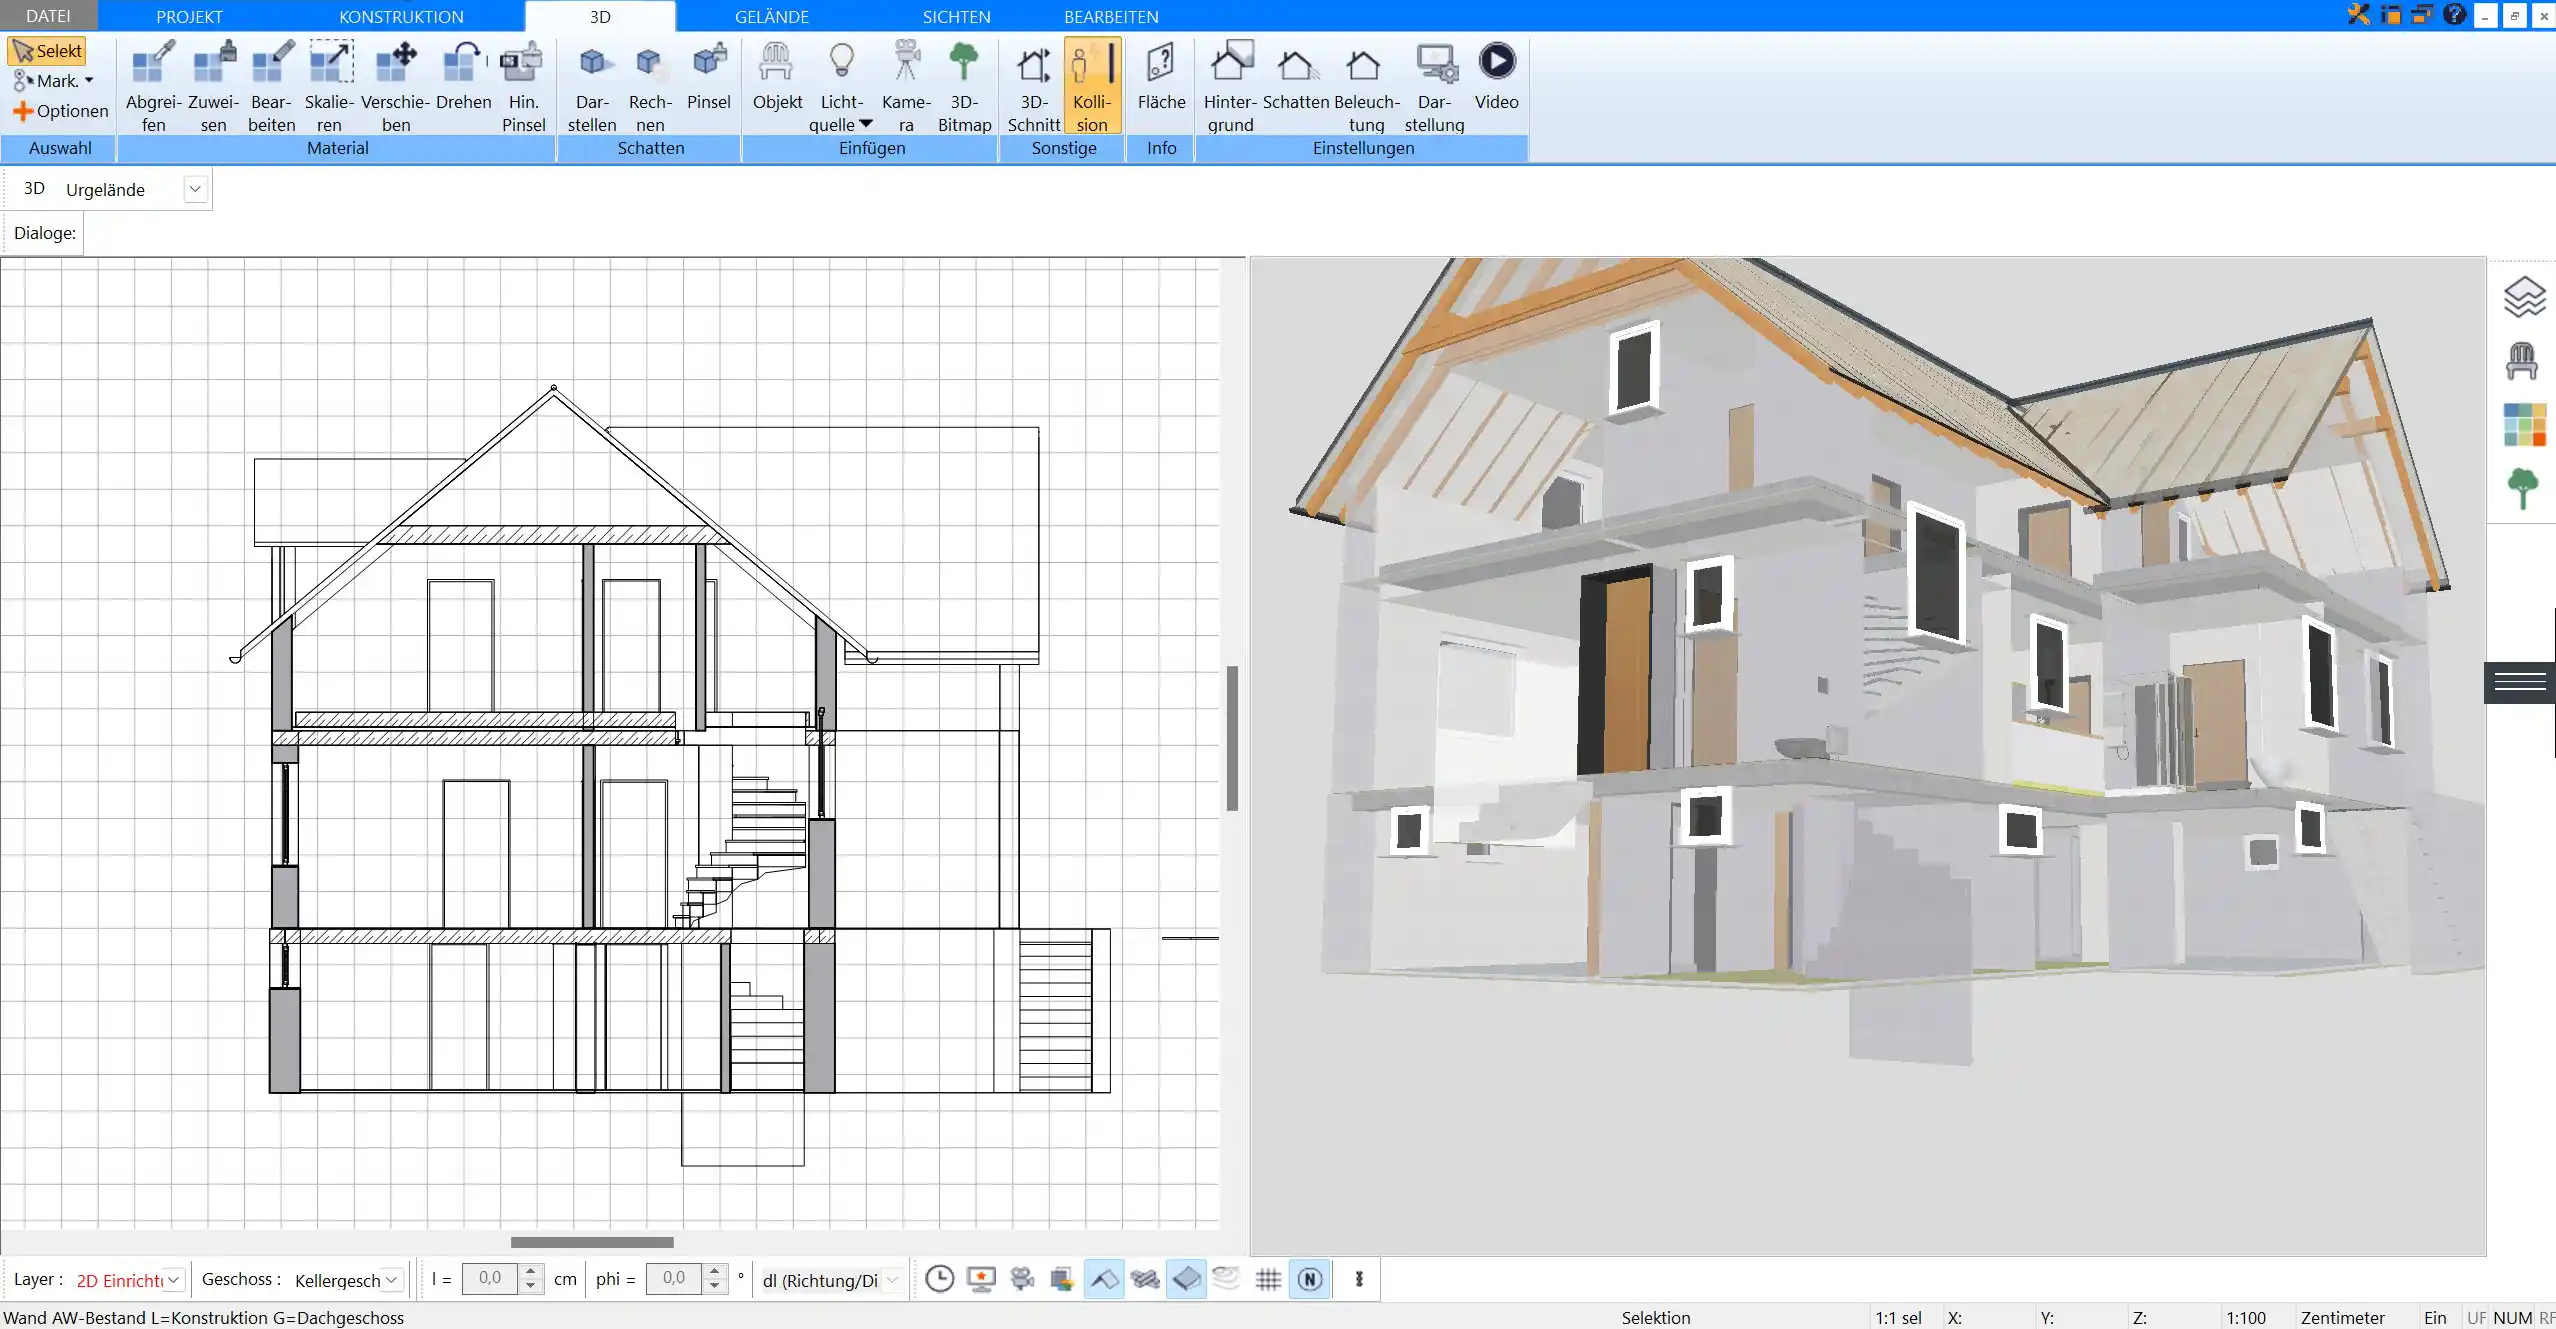The height and width of the screenshot is (1329, 2556).
Task: Click the help question mark icon
Action: point(2454,15)
